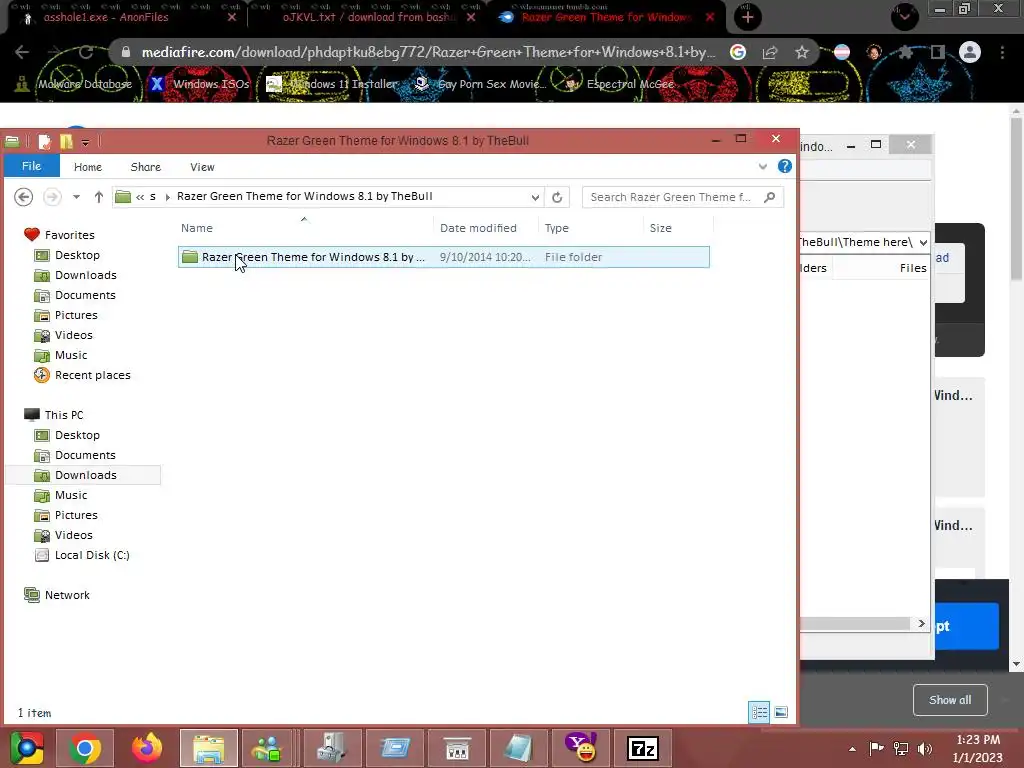Image resolution: width=1024 pixels, height=768 pixels.
Task: Expand the Explorer ribbon chevron
Action: pyautogui.click(x=763, y=167)
